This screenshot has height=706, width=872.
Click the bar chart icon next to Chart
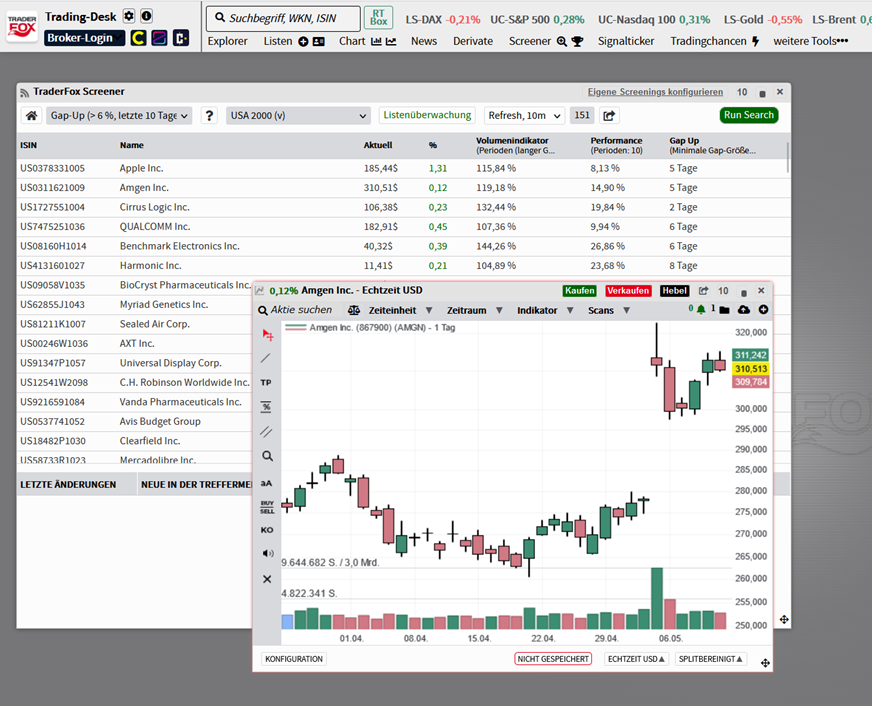click(x=376, y=42)
